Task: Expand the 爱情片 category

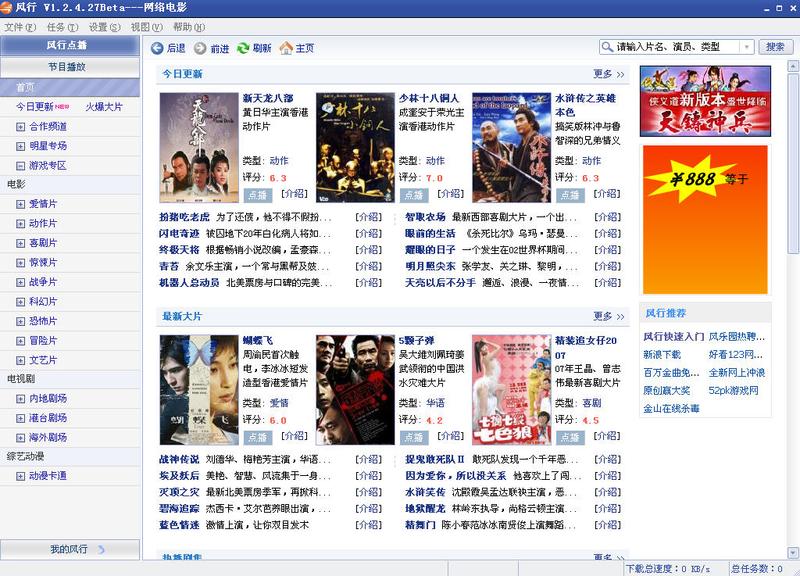Action: pyautogui.click(x=20, y=204)
